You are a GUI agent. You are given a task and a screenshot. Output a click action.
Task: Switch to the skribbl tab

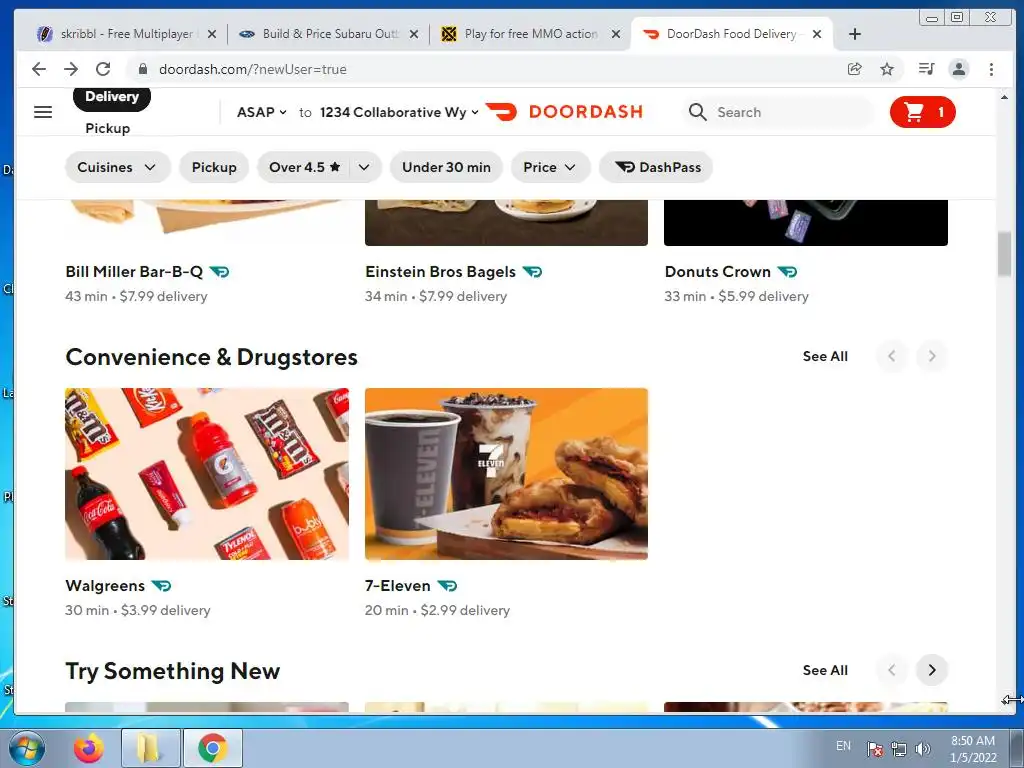click(126, 34)
